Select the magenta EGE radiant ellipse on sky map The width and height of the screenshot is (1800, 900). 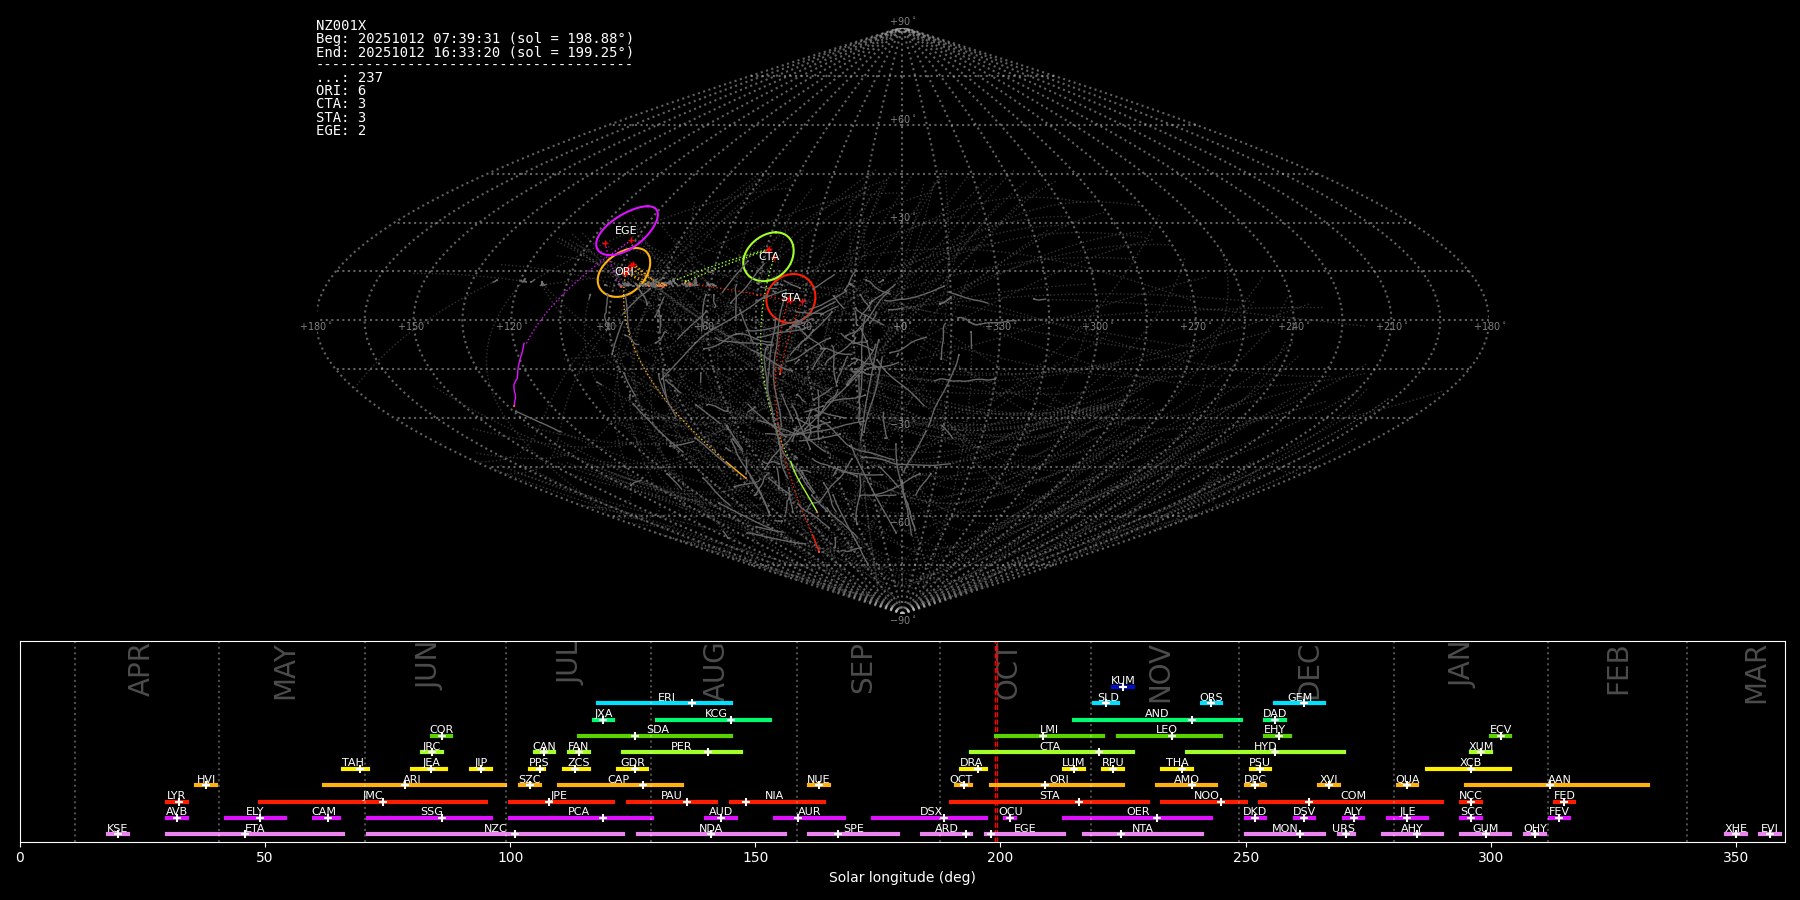pos(627,231)
